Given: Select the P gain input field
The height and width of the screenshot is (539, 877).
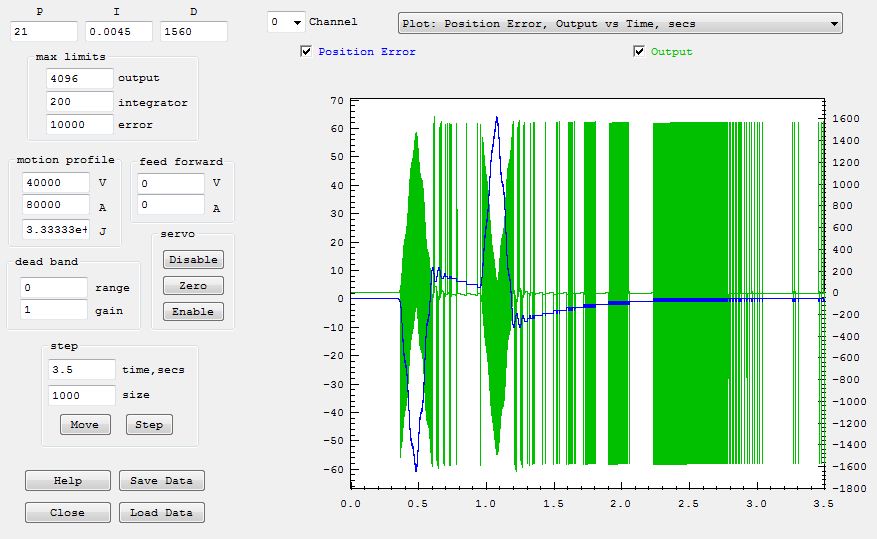Looking at the screenshot, I should point(43,32).
